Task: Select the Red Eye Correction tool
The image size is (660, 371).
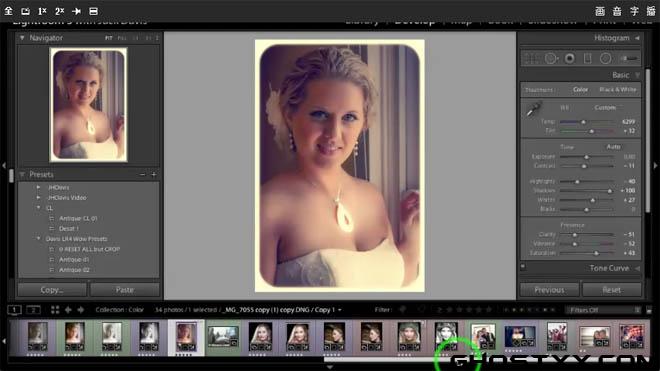Action: [x=570, y=59]
